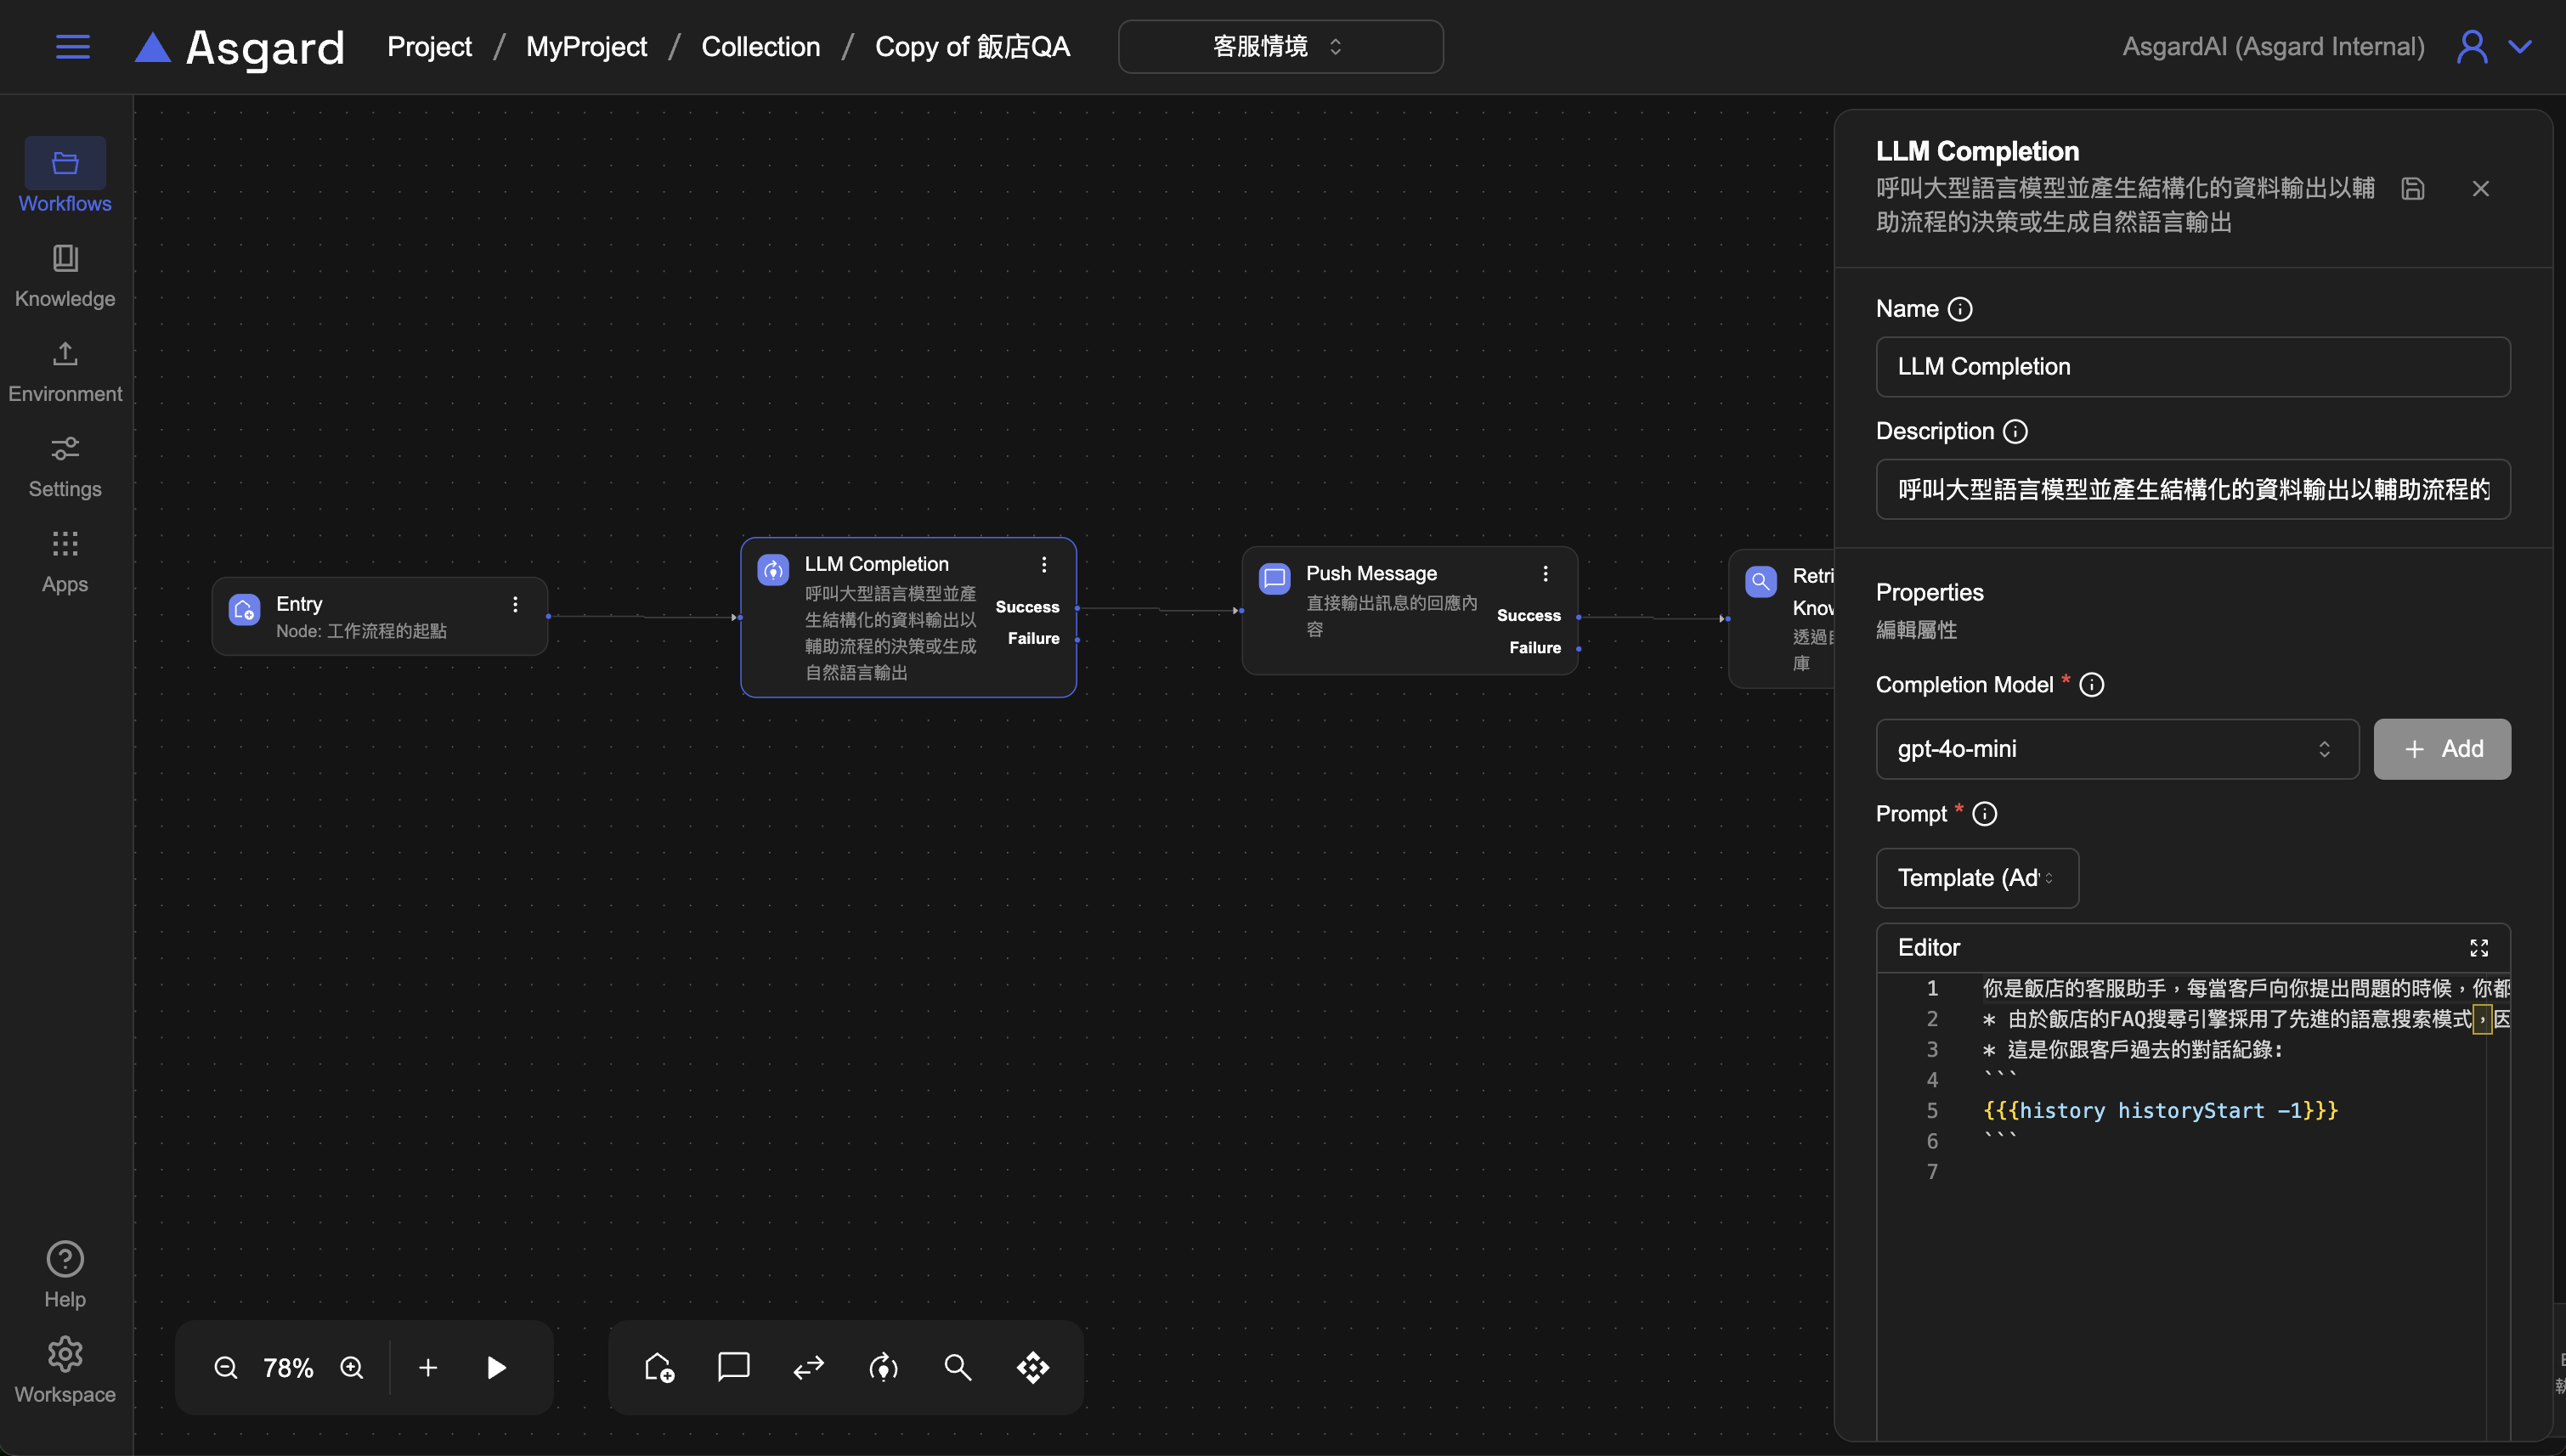Click the save icon in the LLM Completion panel
The width and height of the screenshot is (2566, 1456).
(2413, 189)
